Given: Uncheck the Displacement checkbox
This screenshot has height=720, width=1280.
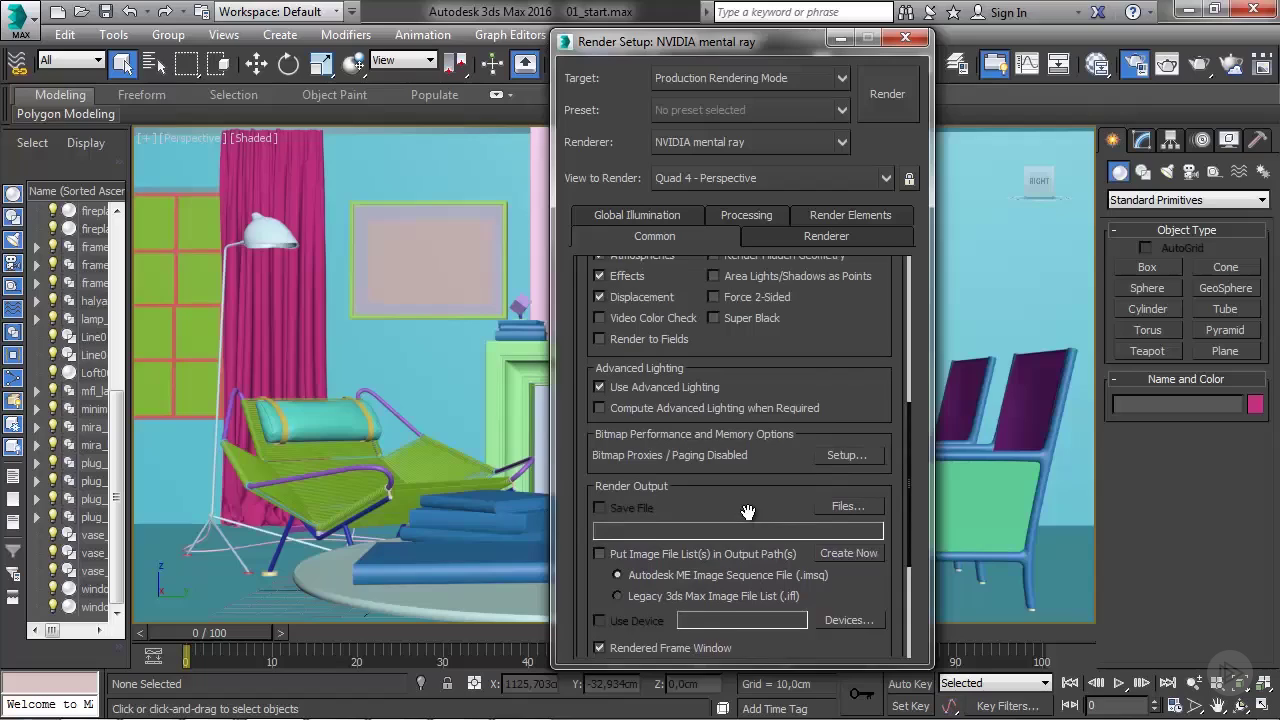Looking at the screenshot, I should pyautogui.click(x=599, y=297).
